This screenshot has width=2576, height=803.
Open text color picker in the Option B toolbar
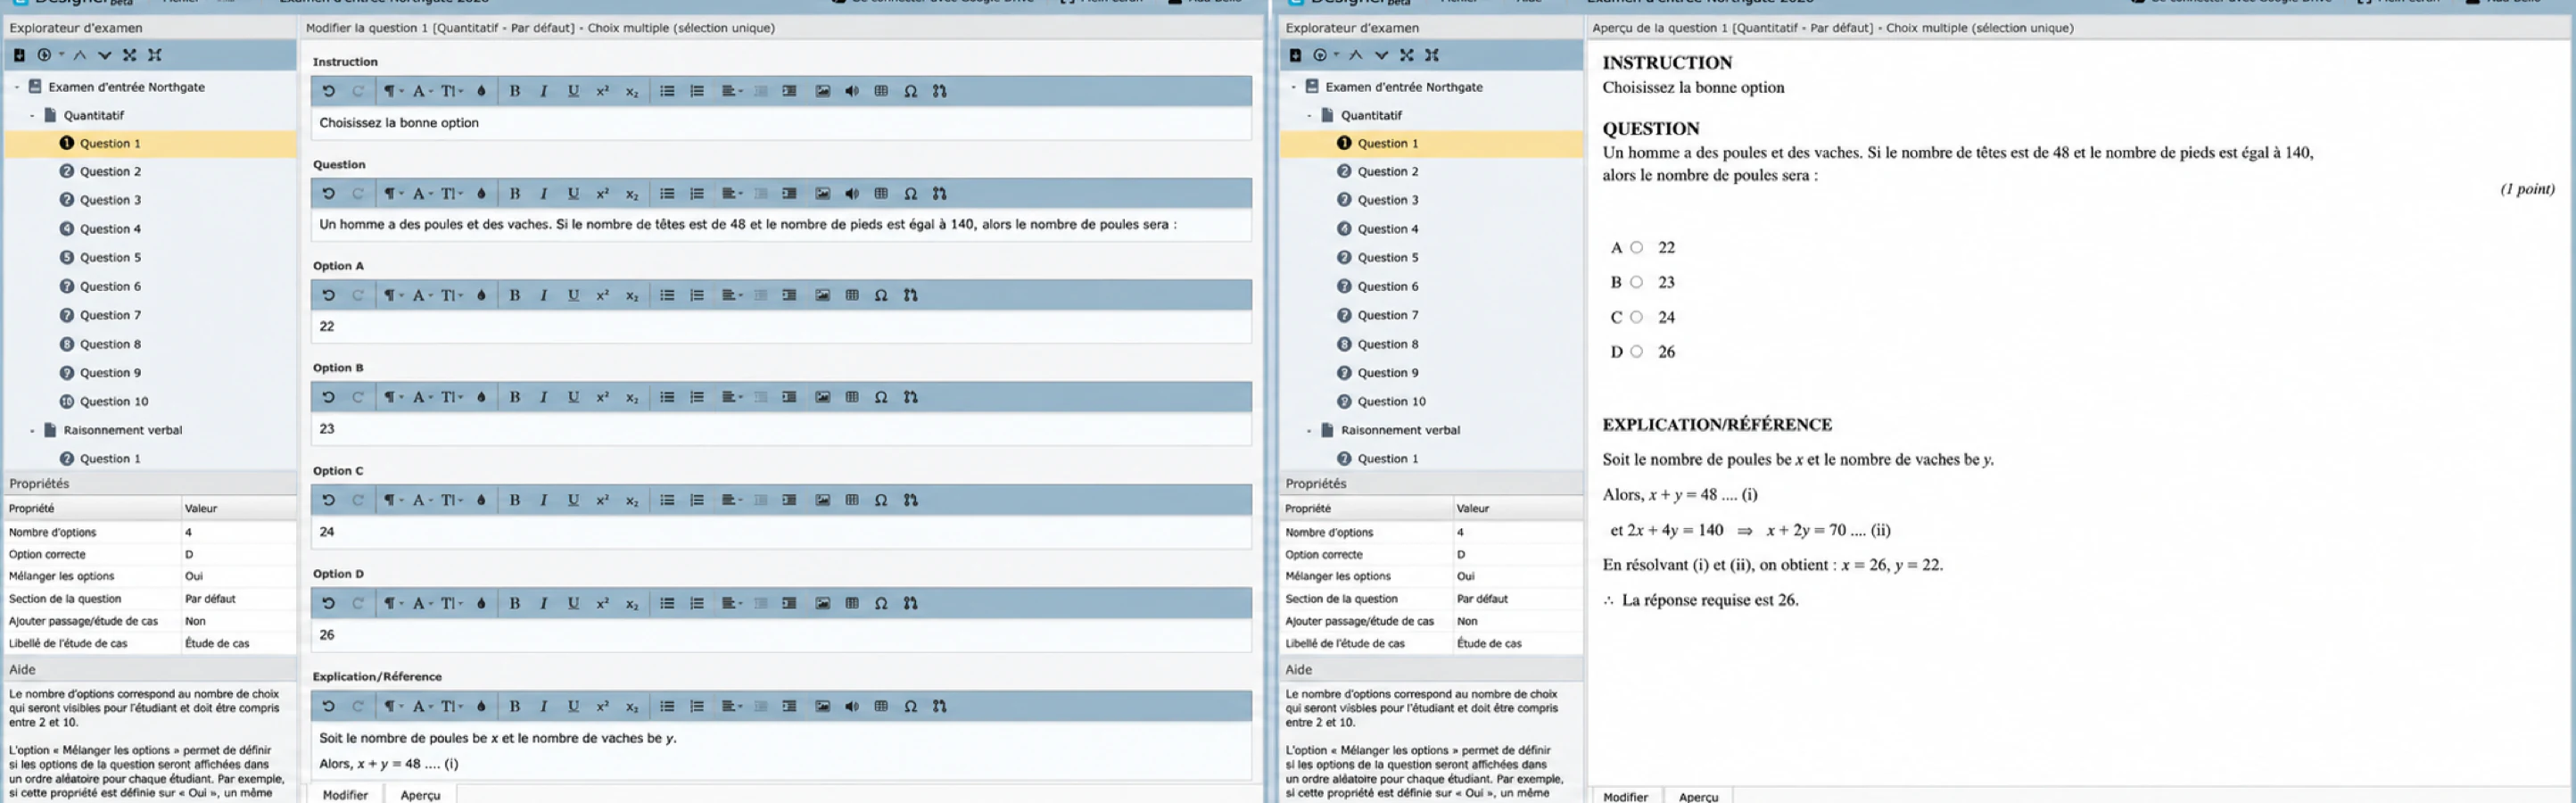pos(481,398)
